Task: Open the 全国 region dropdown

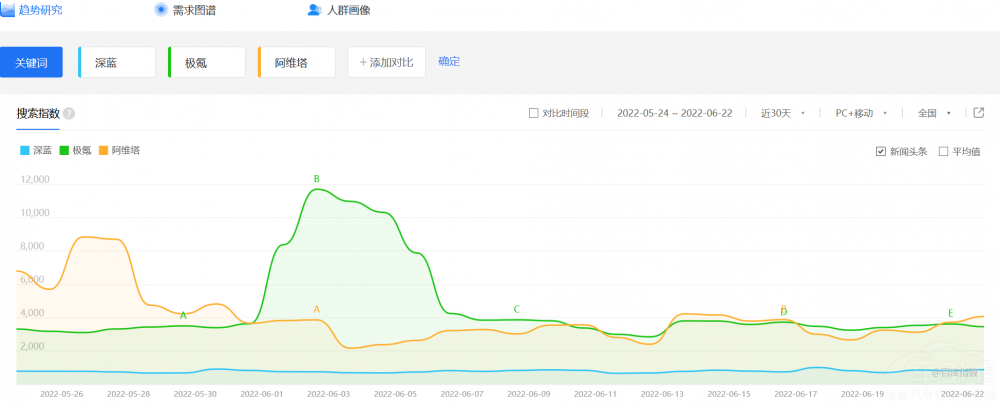Action: [x=935, y=113]
